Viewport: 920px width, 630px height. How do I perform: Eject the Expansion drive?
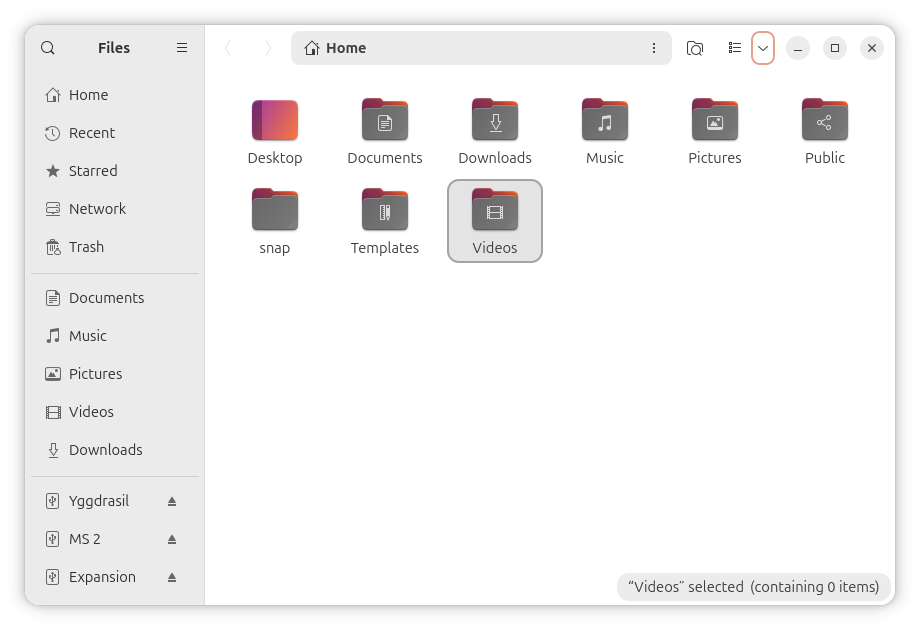click(172, 577)
